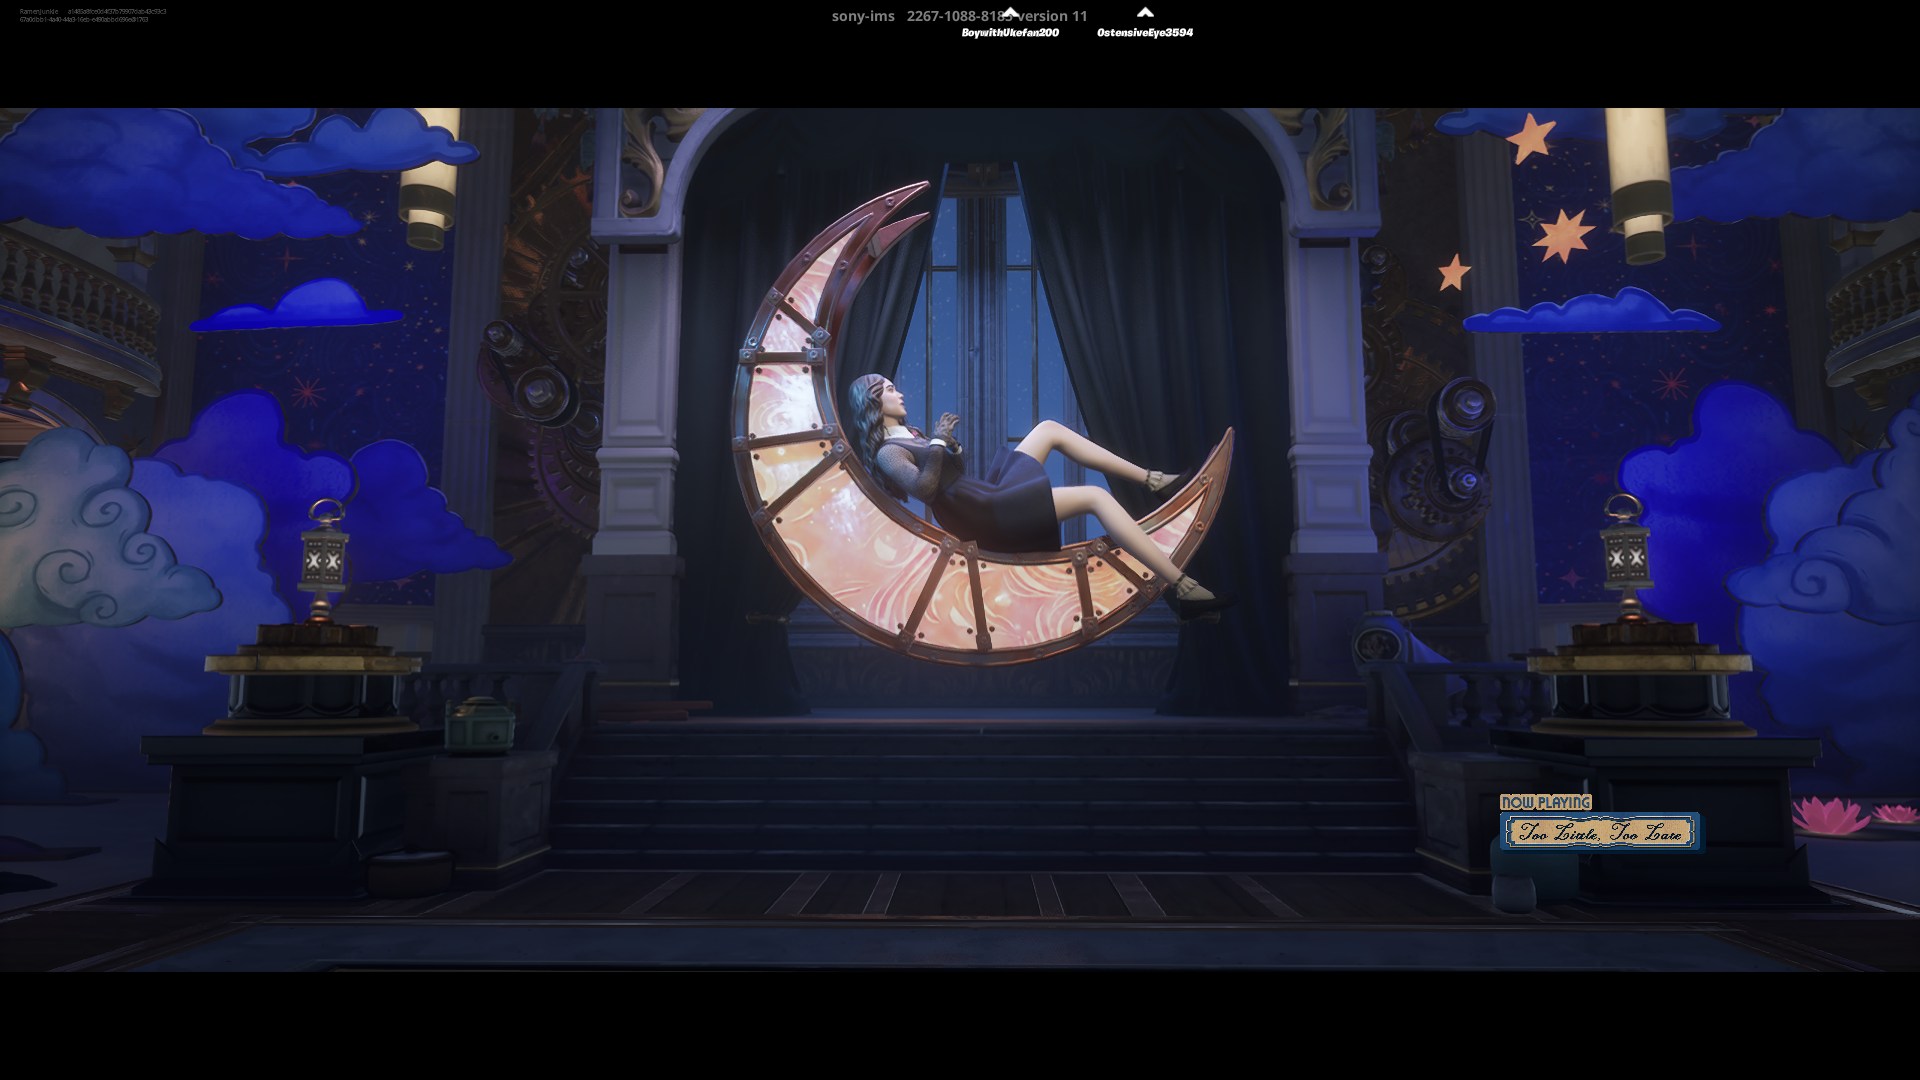Viewport: 1920px width, 1080px height.
Task: Click the 'Too Little, Too Late' song banner
Action: (1599, 832)
